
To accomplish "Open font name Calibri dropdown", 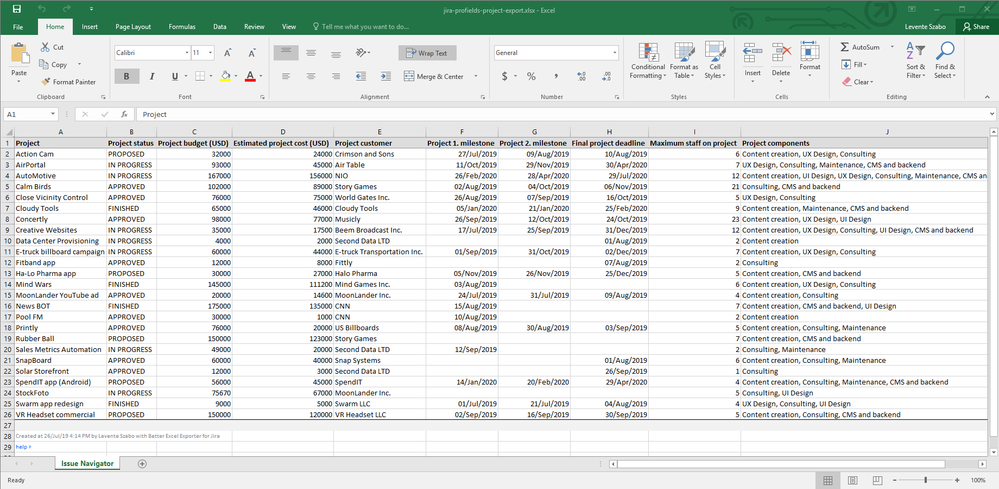I will pos(187,53).
